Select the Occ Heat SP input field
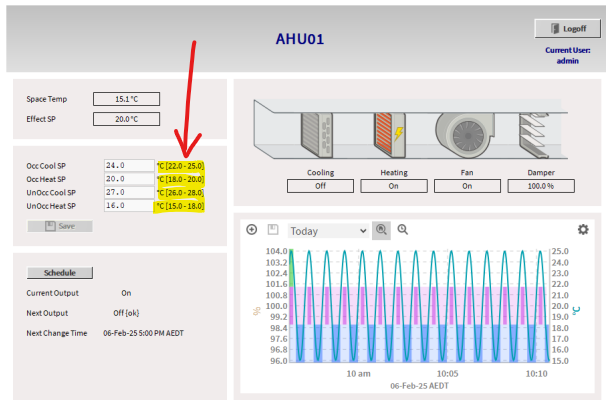The height and width of the screenshot is (407, 608). [128, 179]
